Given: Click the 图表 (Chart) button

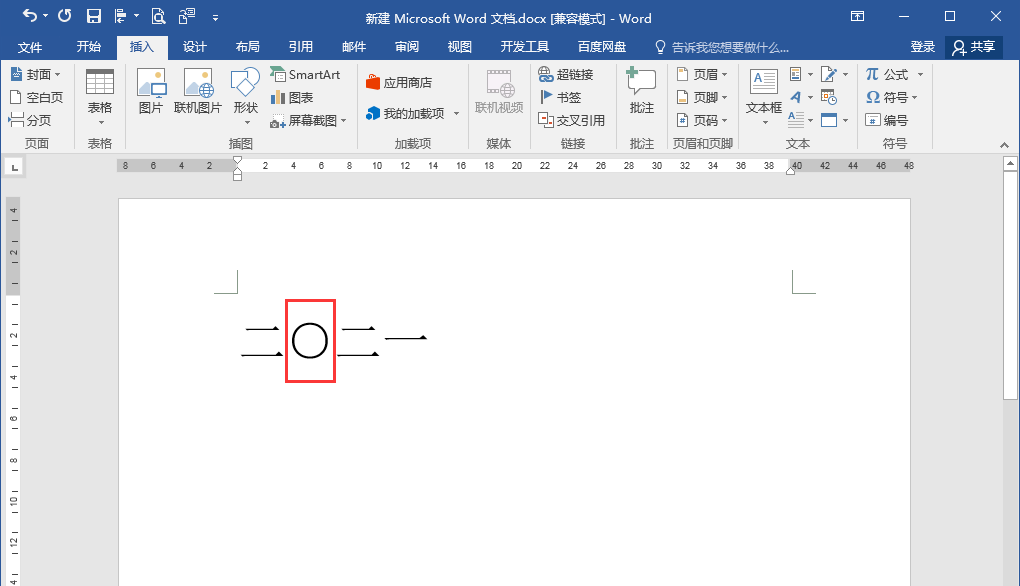Looking at the screenshot, I should [x=292, y=98].
